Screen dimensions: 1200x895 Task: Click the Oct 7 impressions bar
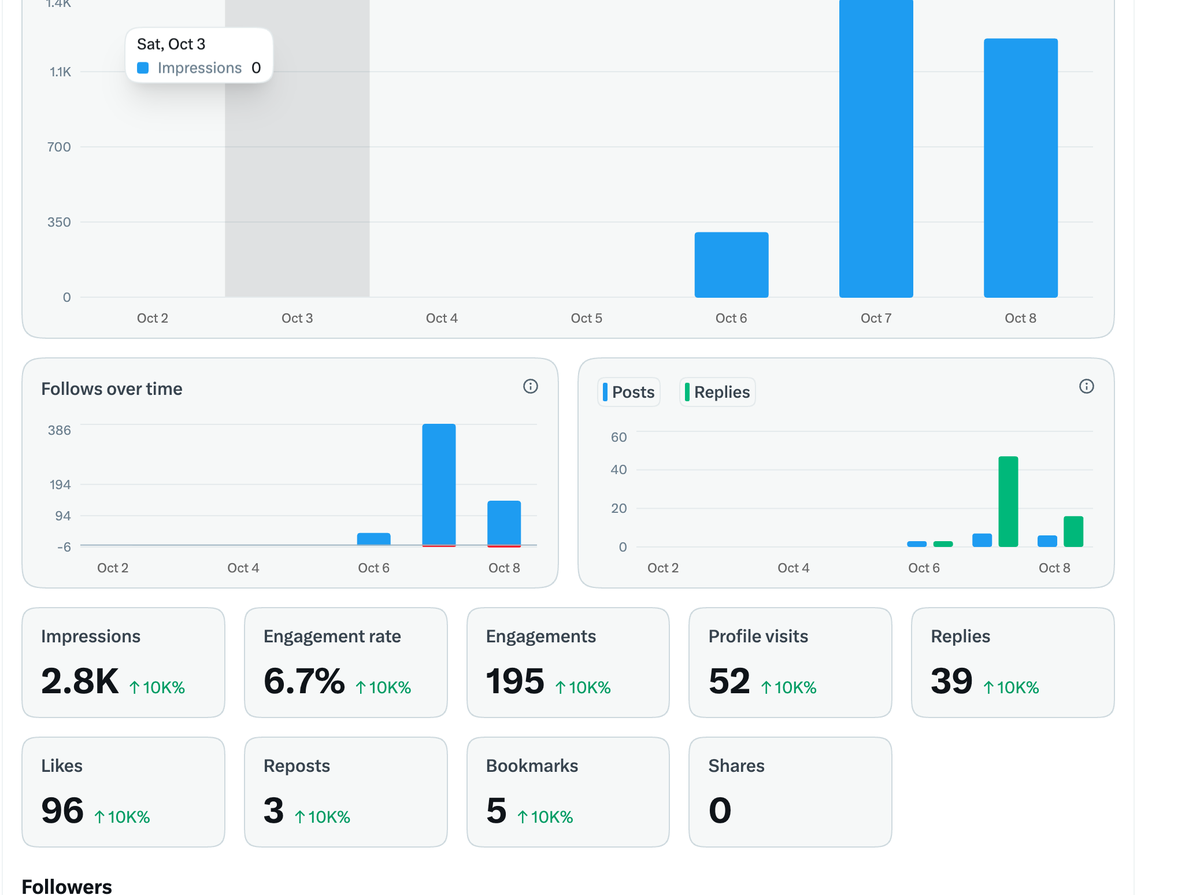876,149
